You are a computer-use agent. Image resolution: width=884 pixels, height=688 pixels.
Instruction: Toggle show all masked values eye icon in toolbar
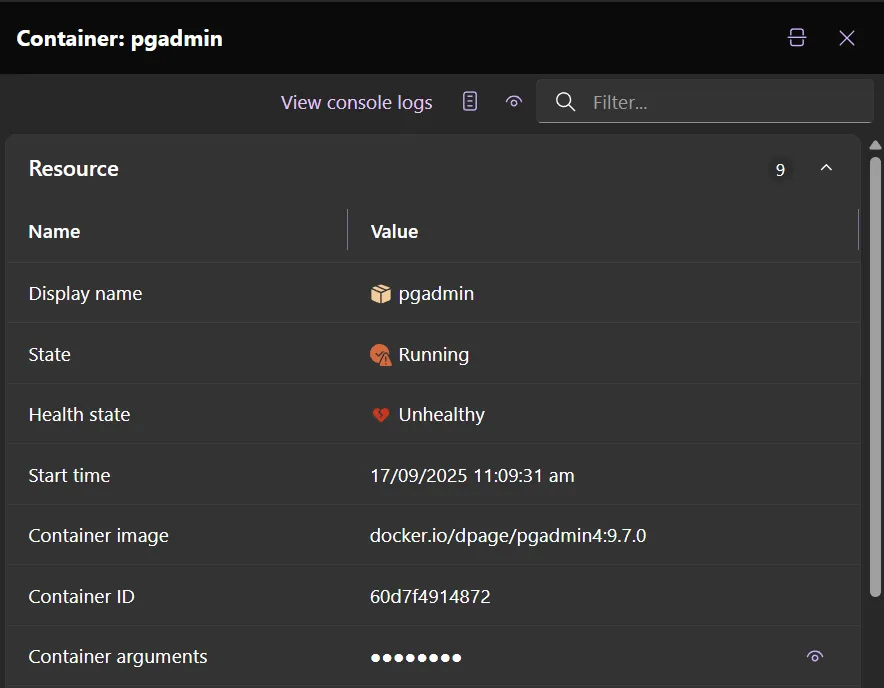[x=514, y=101]
